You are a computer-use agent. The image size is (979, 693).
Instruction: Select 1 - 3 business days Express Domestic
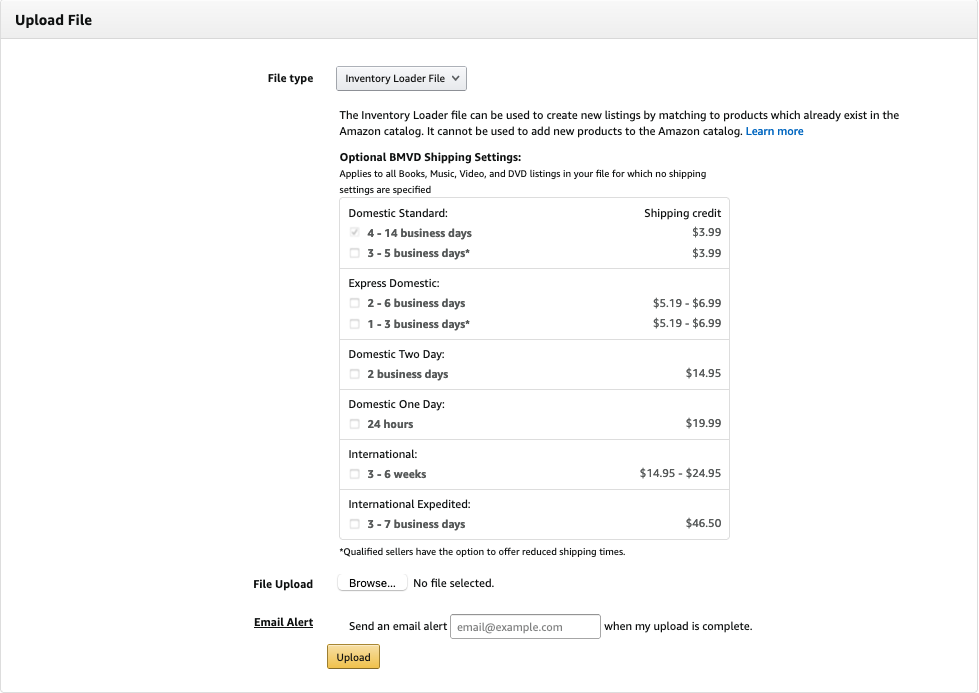355,324
